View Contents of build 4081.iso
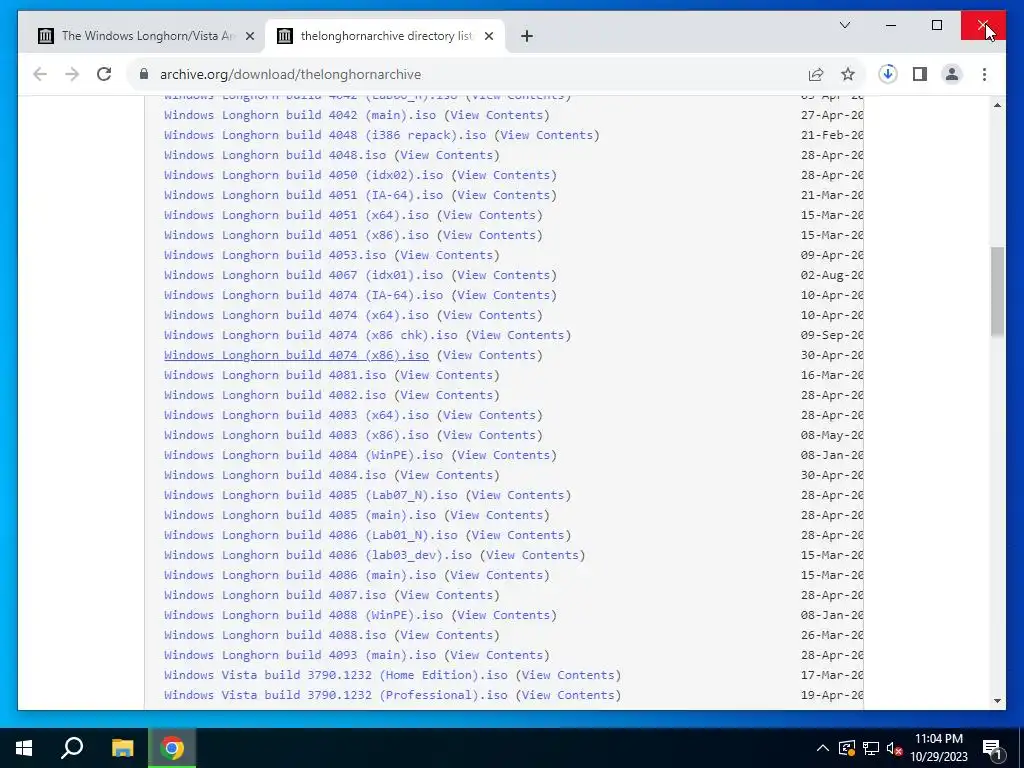 coord(447,376)
